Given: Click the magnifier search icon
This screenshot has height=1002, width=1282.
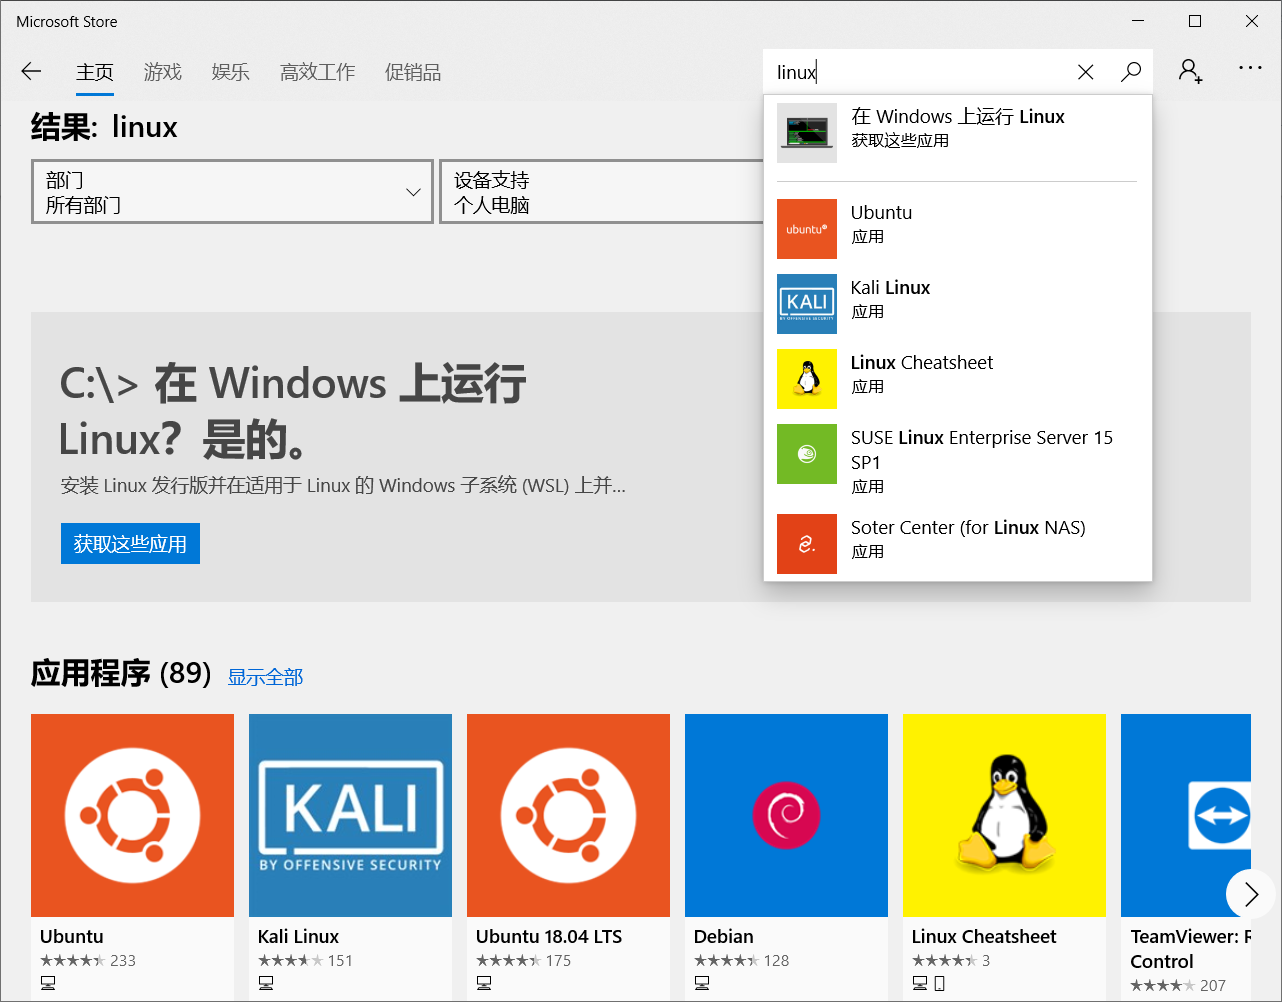Looking at the screenshot, I should tap(1131, 72).
